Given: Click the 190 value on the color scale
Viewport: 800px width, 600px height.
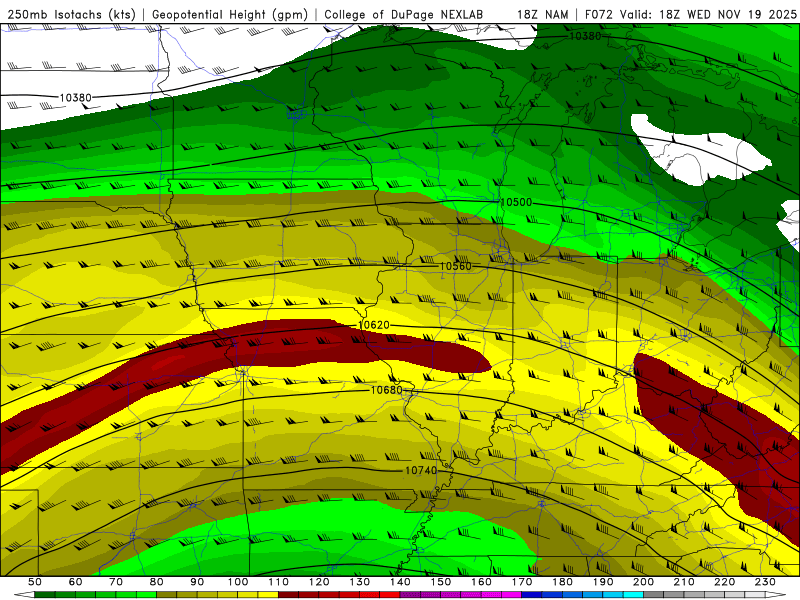Looking at the screenshot, I should click(x=603, y=582).
